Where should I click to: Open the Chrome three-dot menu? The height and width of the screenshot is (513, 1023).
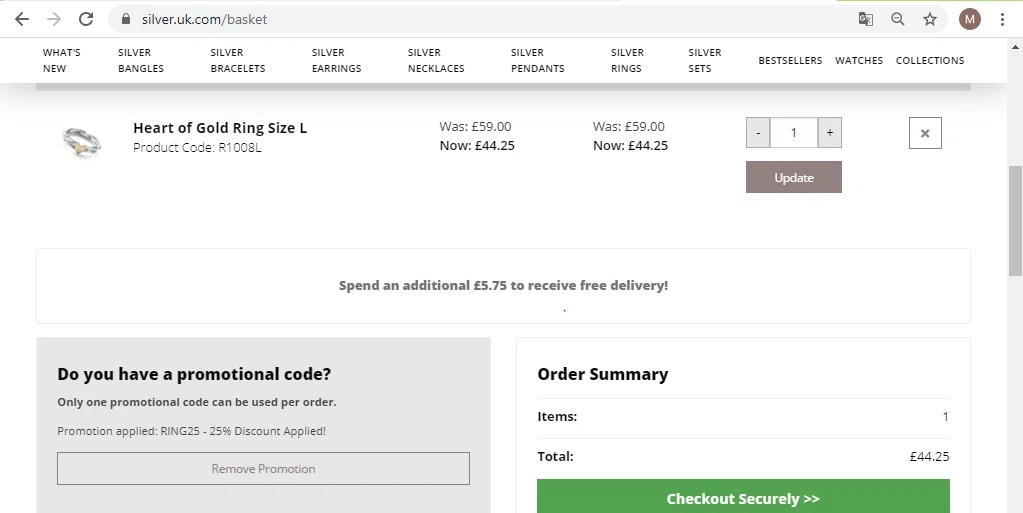(1002, 19)
